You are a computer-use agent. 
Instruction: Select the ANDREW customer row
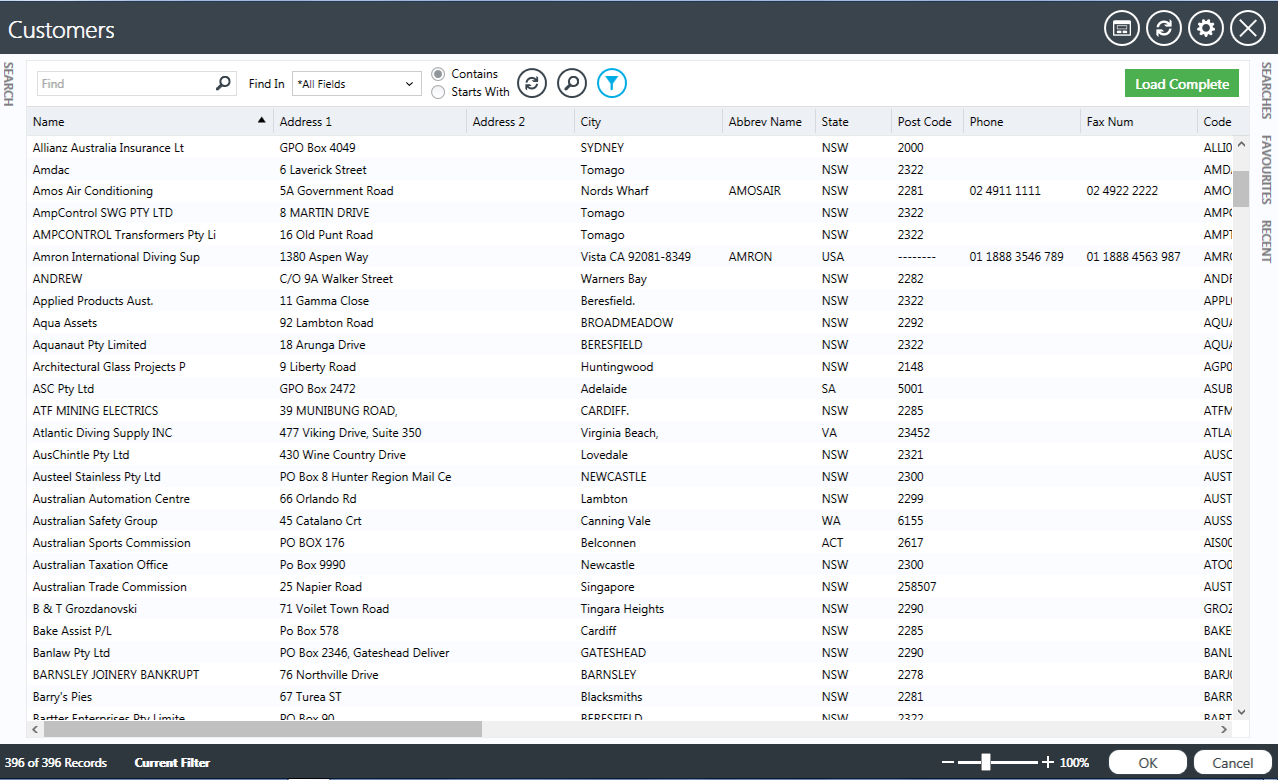630,279
